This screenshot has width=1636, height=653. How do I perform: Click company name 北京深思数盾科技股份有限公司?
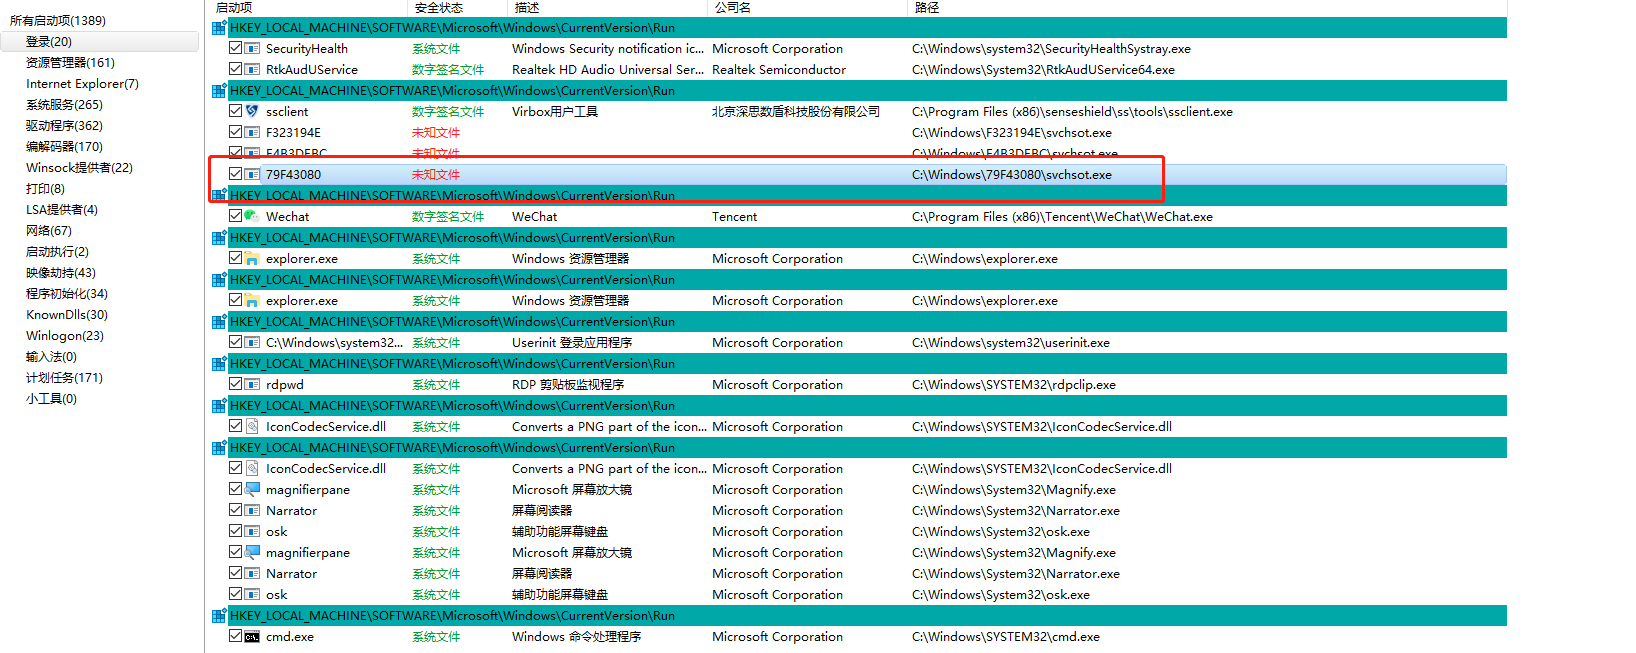pyautogui.click(x=796, y=111)
